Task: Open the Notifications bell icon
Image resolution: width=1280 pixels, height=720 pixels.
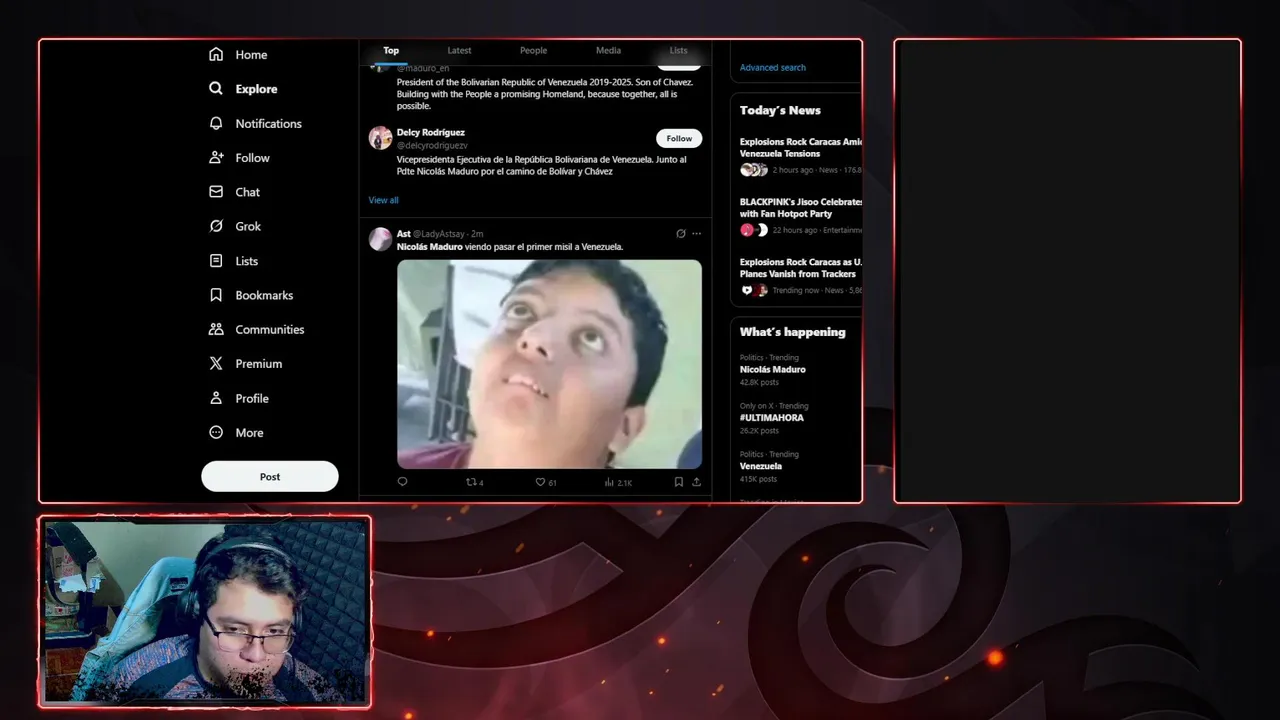Action: point(216,123)
